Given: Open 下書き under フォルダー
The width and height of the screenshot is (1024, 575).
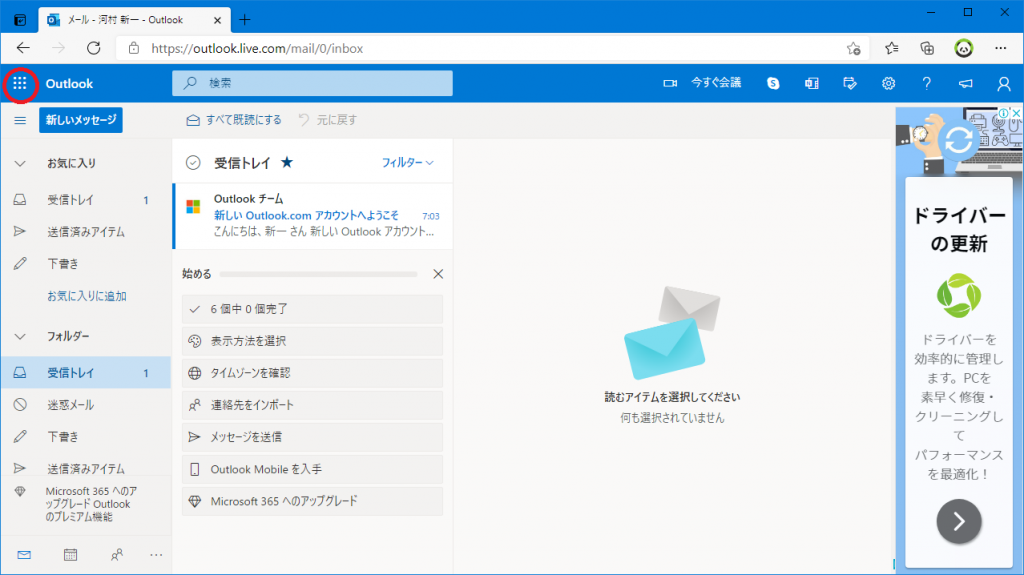Looking at the screenshot, I should [86, 437].
